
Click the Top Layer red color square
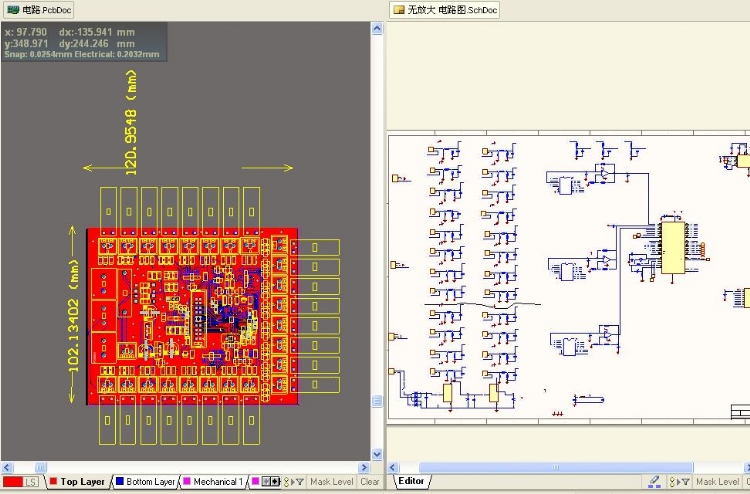[x=53, y=481]
